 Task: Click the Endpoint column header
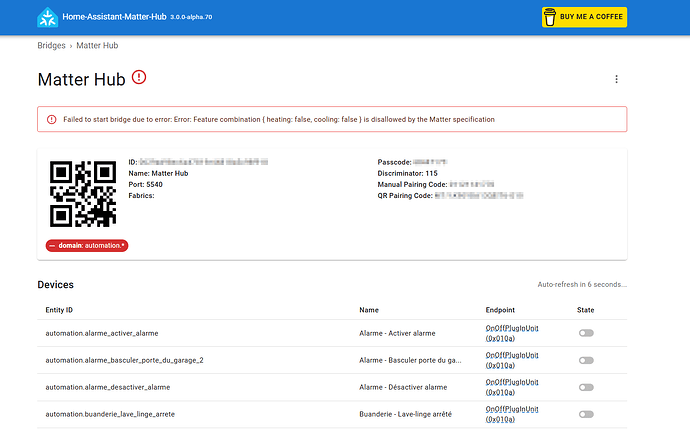click(x=500, y=310)
